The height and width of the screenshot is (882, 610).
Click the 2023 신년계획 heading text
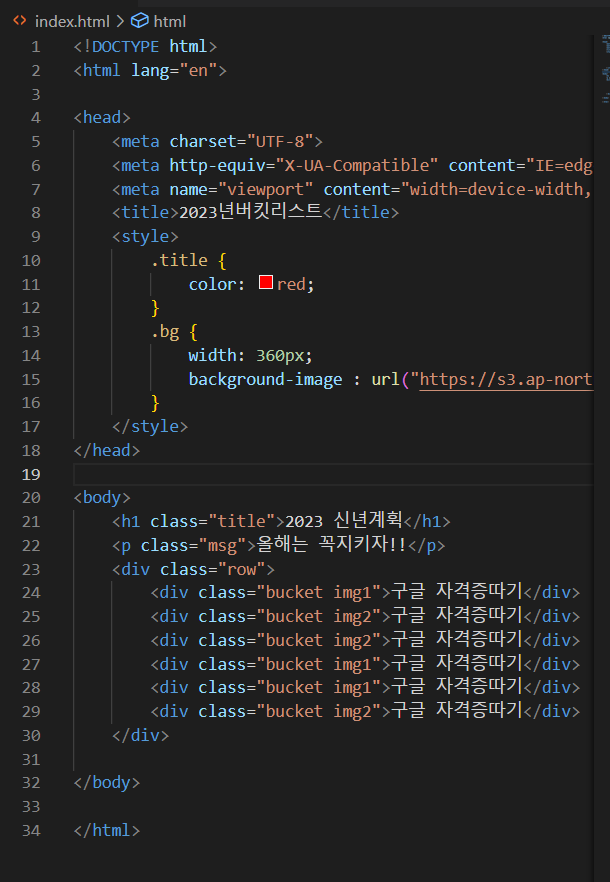(x=344, y=521)
